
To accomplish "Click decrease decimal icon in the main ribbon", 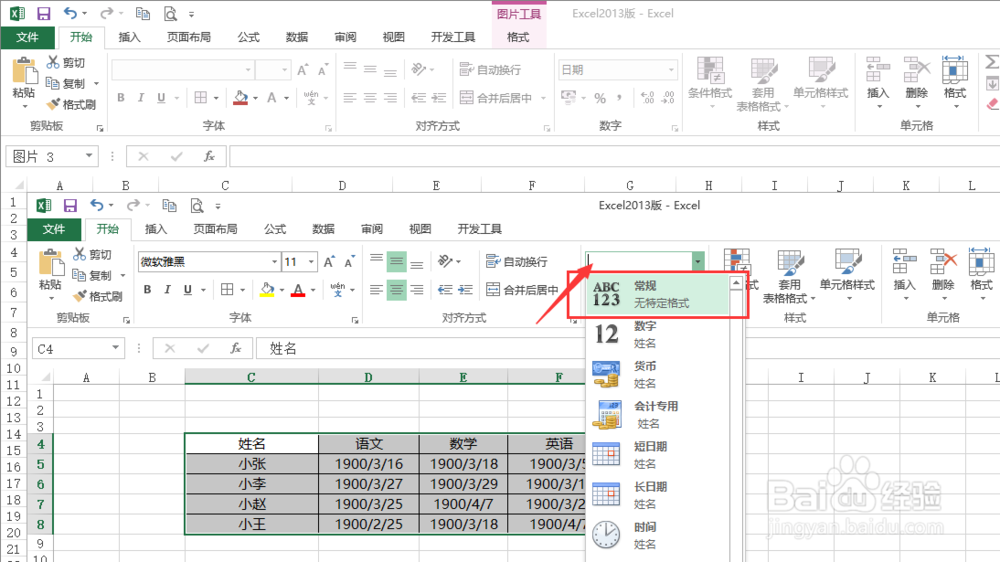I will [x=668, y=98].
